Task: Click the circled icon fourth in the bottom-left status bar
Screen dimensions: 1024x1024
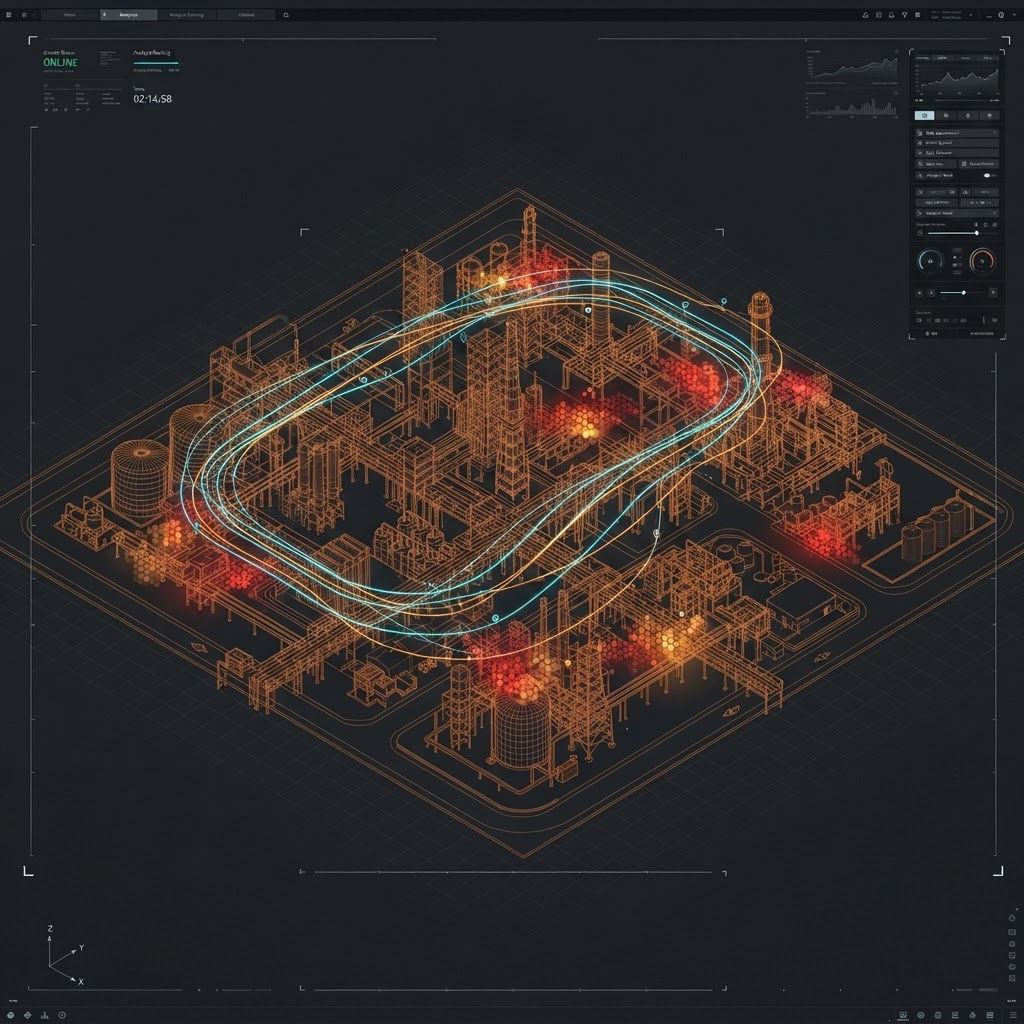Action: [62, 1015]
